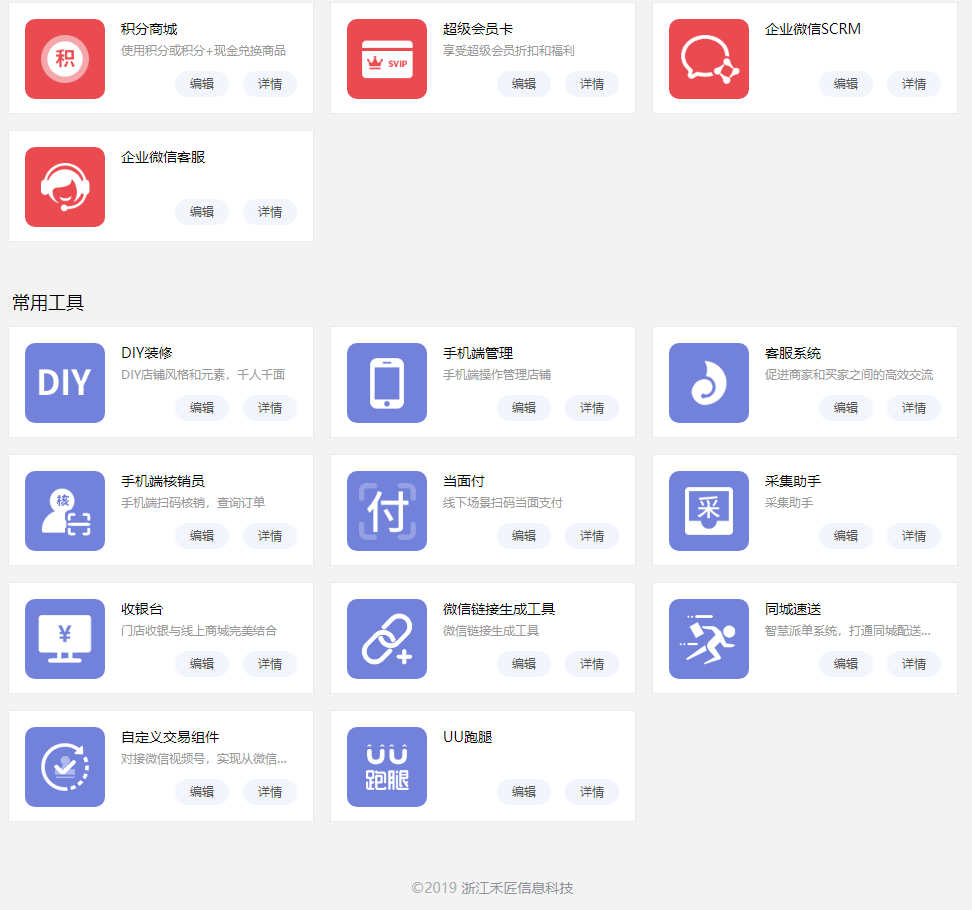
Task: Click the 收银台 cashier monitor icon
Action: tap(65, 639)
